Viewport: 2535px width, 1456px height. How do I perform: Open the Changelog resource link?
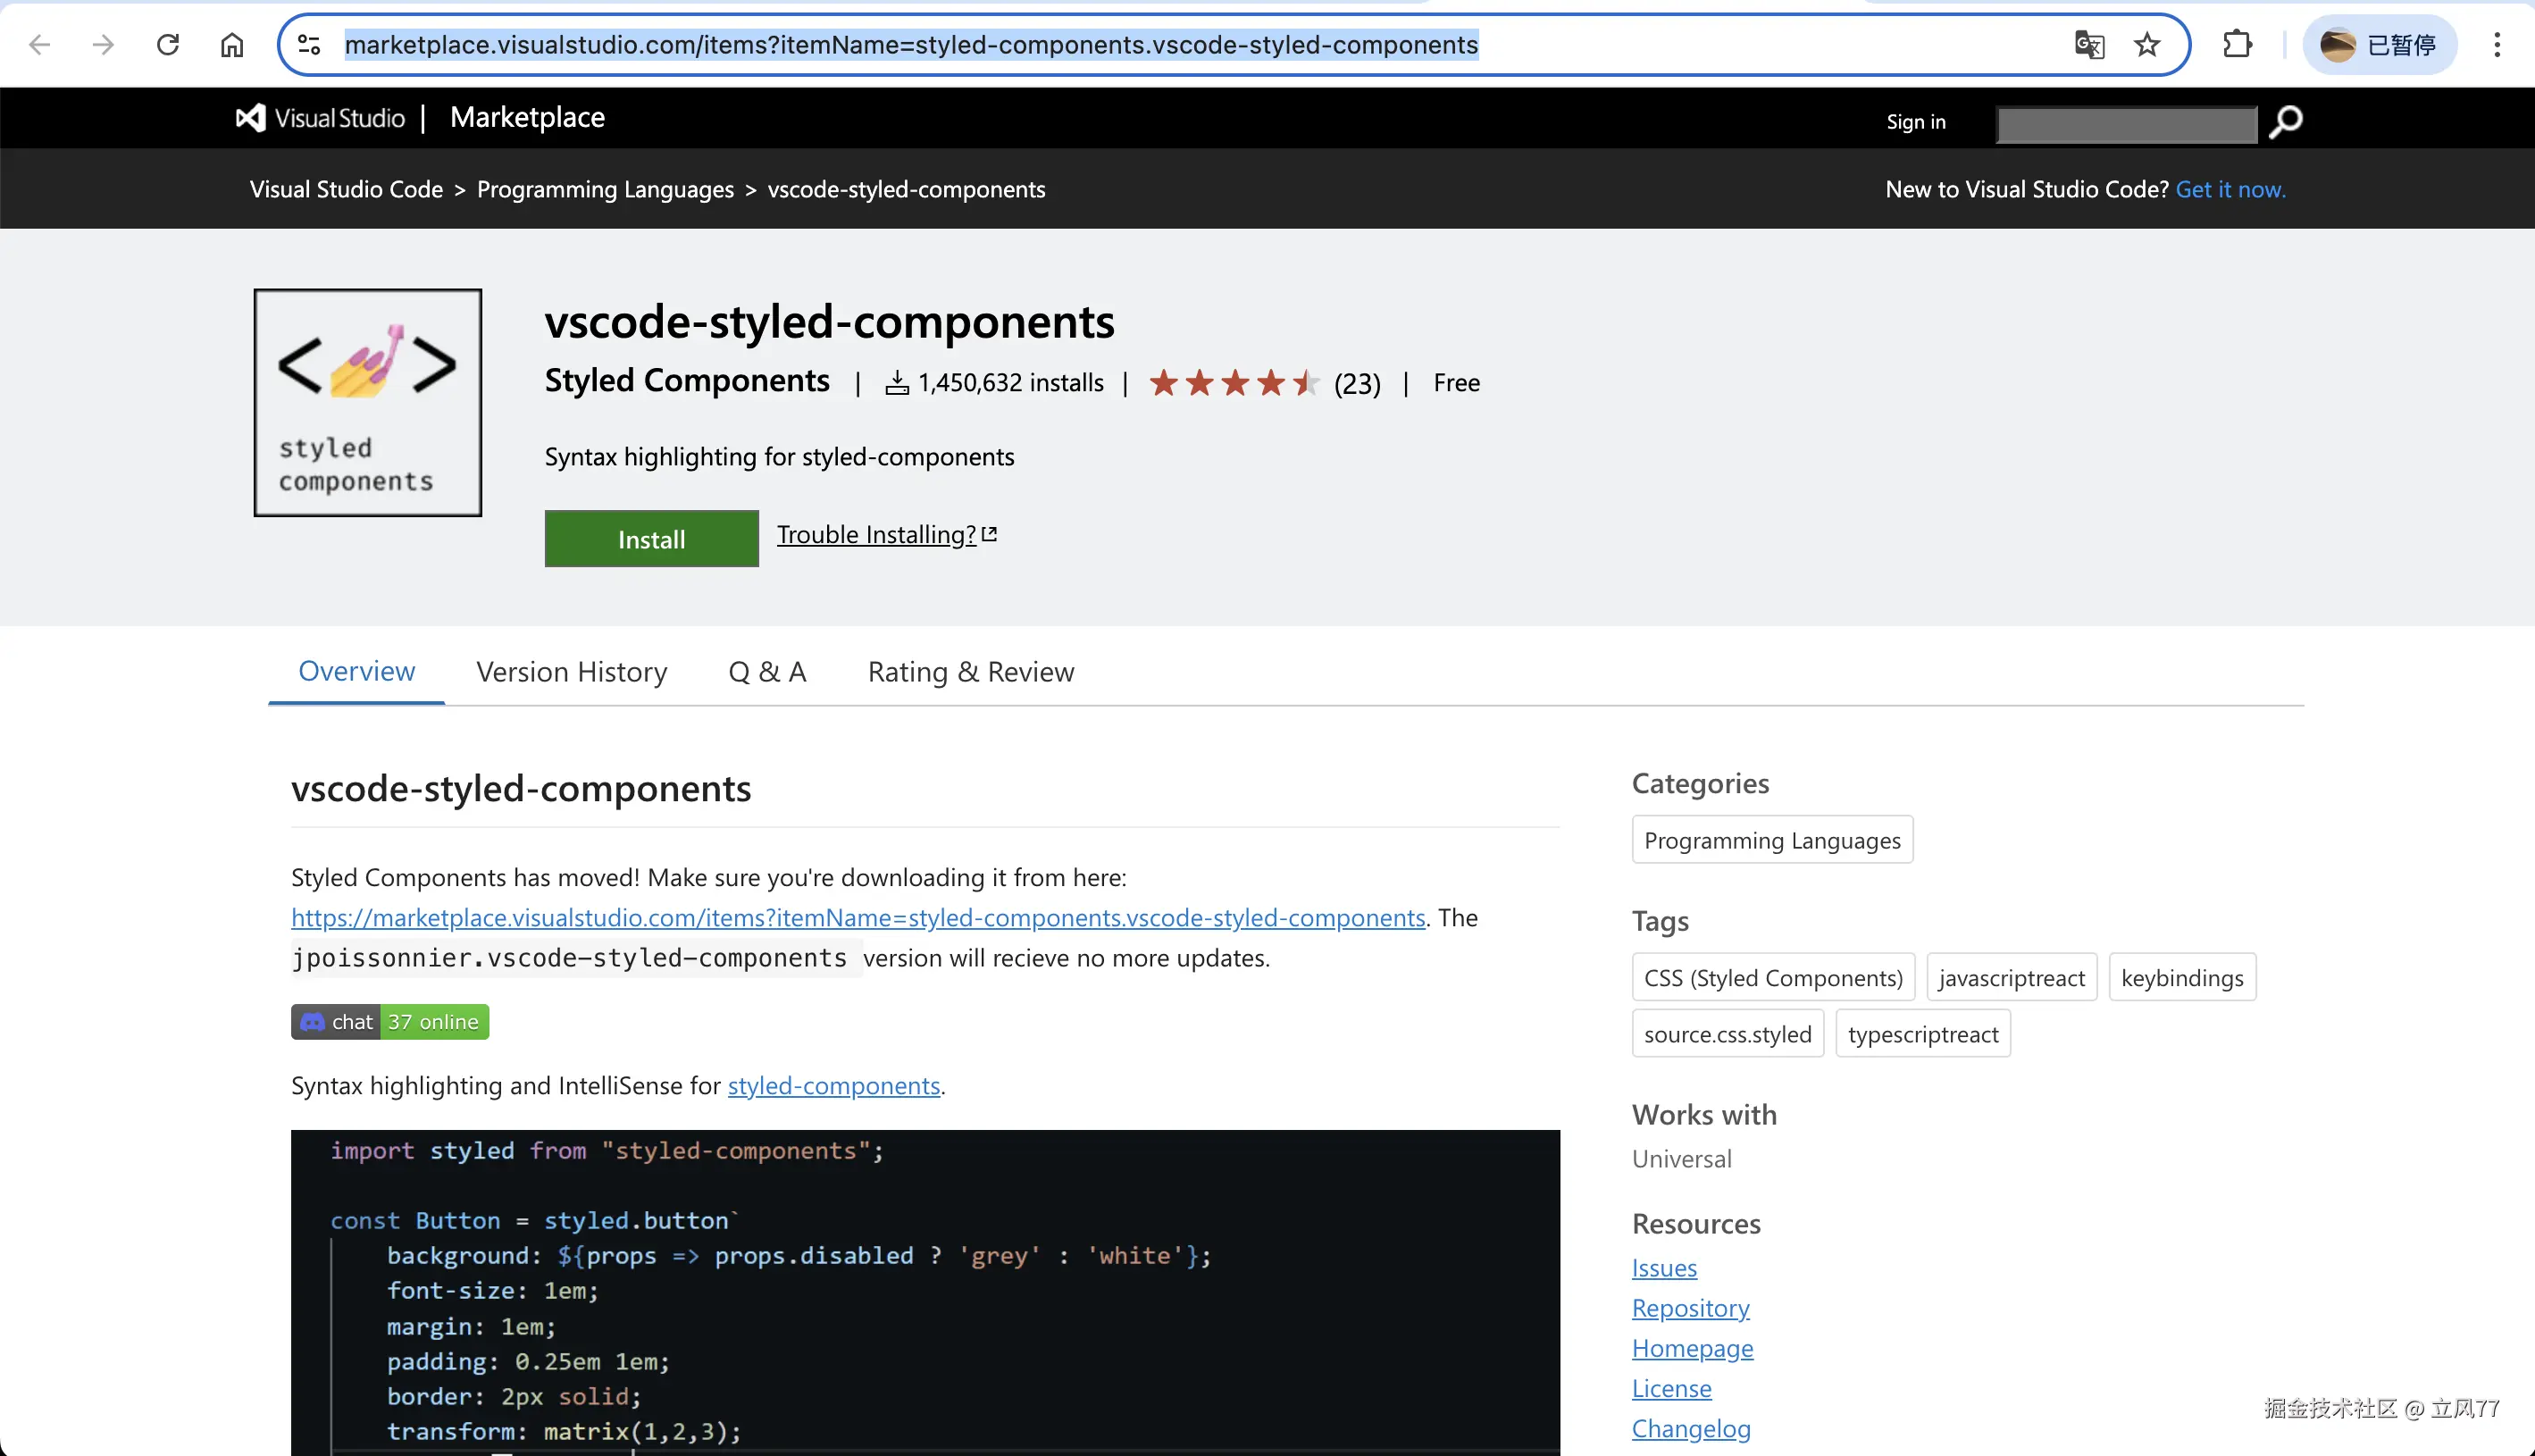pos(1691,1429)
